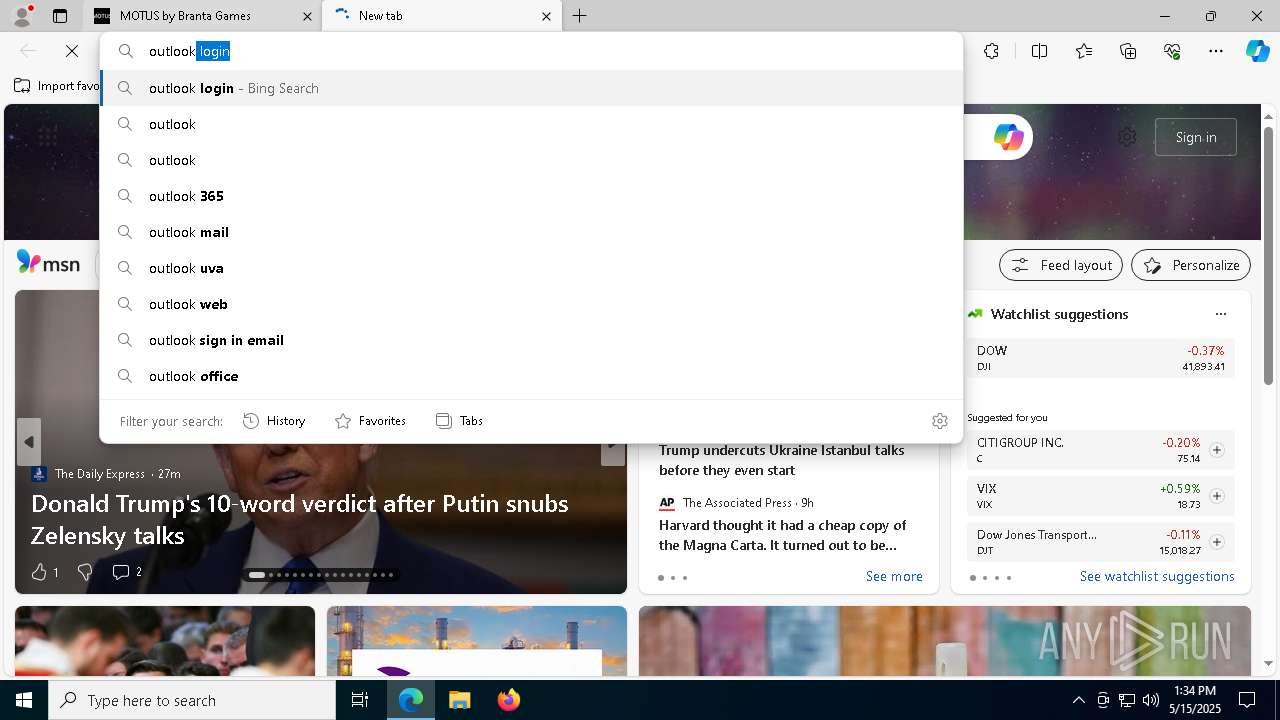Image resolution: width=1280 pixels, height=720 pixels.
Task: Click in the address bar text field
Action: 531,51
